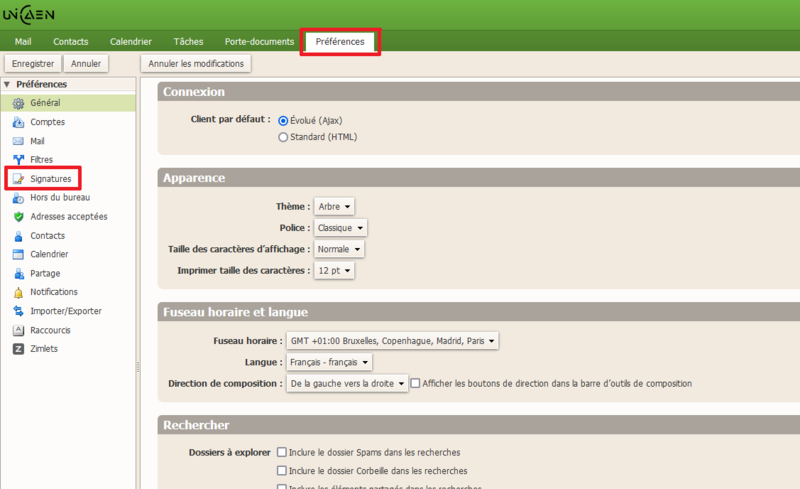Viewport: 800px width, 489px height.
Task: Expand the Fuseau horaire dropdown
Action: [391, 341]
